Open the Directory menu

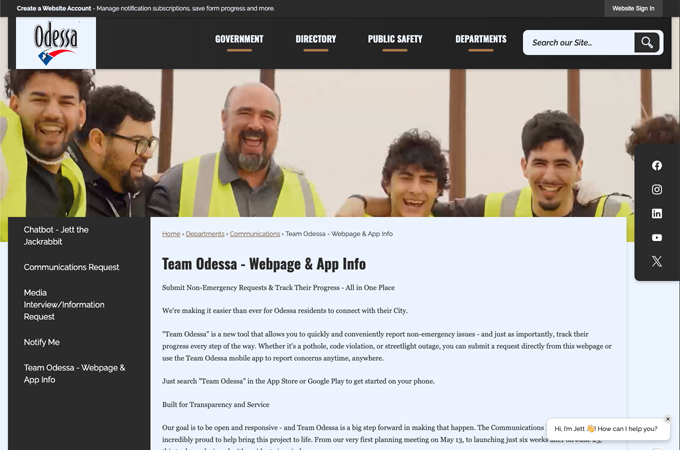point(316,39)
